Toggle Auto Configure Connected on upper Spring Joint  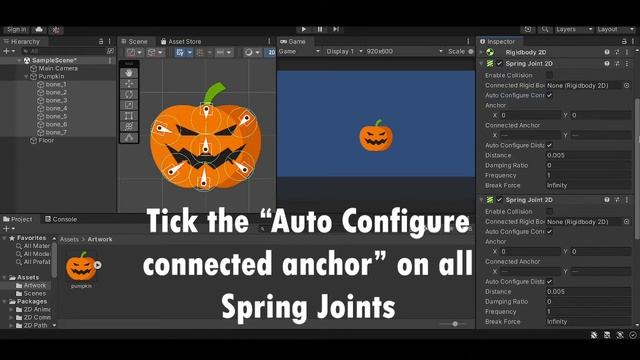click(549, 95)
